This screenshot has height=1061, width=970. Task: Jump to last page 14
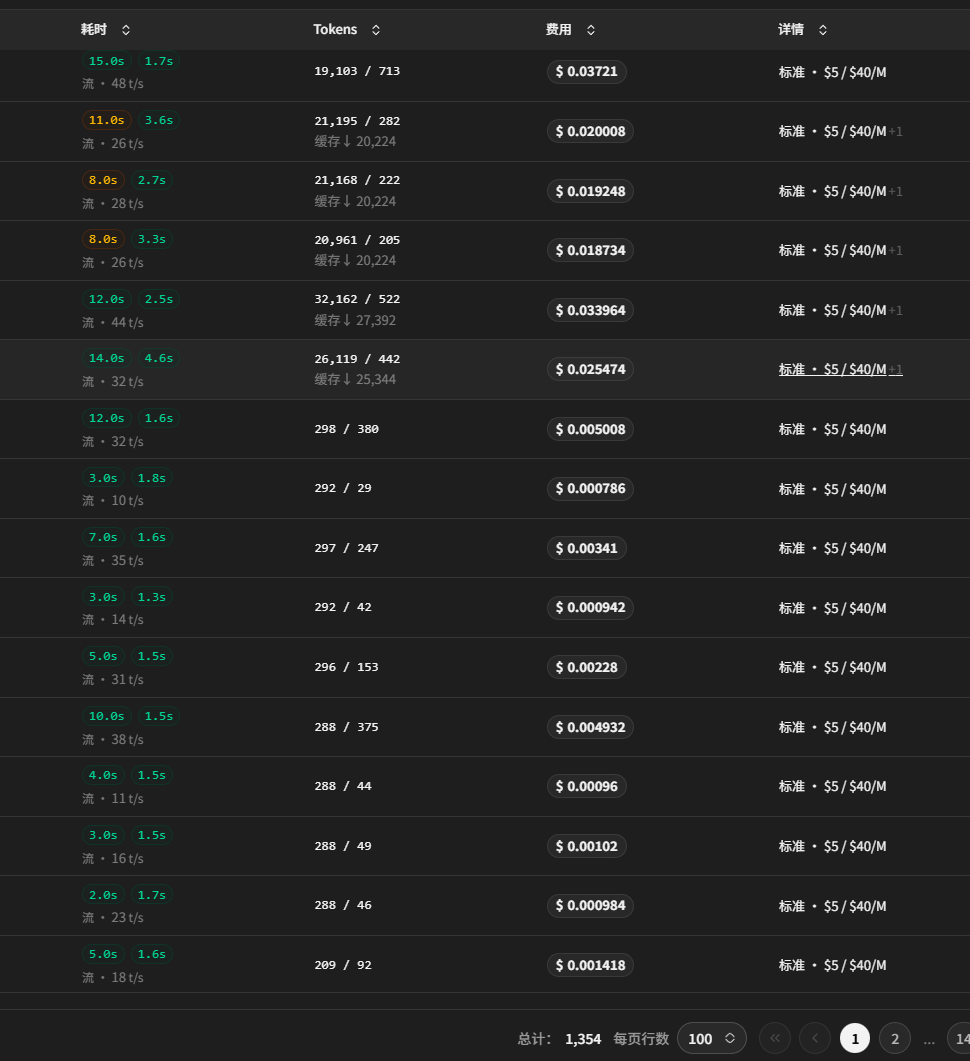(x=959, y=1038)
